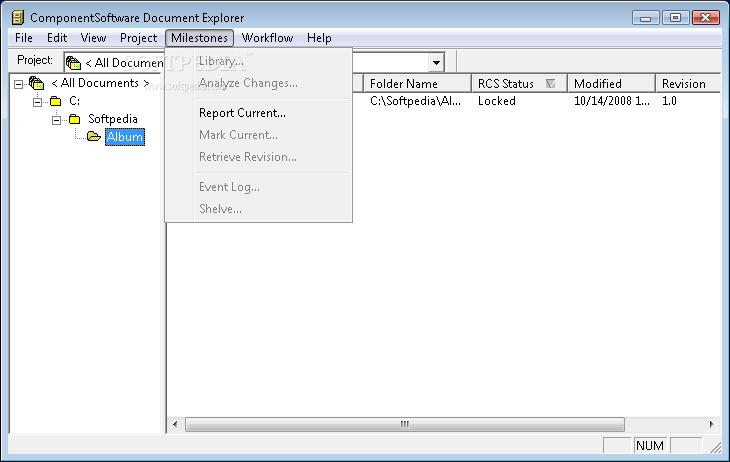Click the 10/14/2008 modified date cell

tap(612, 101)
